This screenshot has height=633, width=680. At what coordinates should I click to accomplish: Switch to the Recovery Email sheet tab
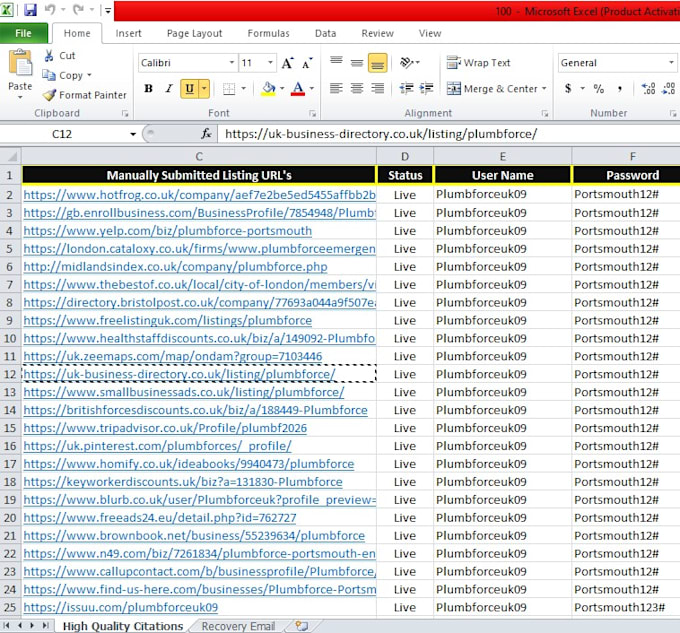click(238, 626)
